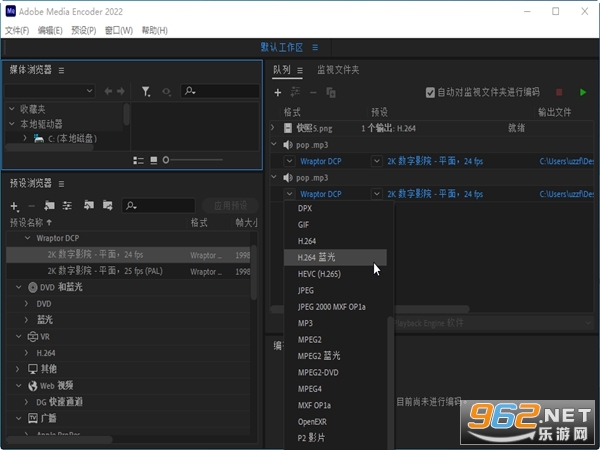Open format dropdown for first pop.mp3
The image size is (600, 450).
[x=289, y=161]
